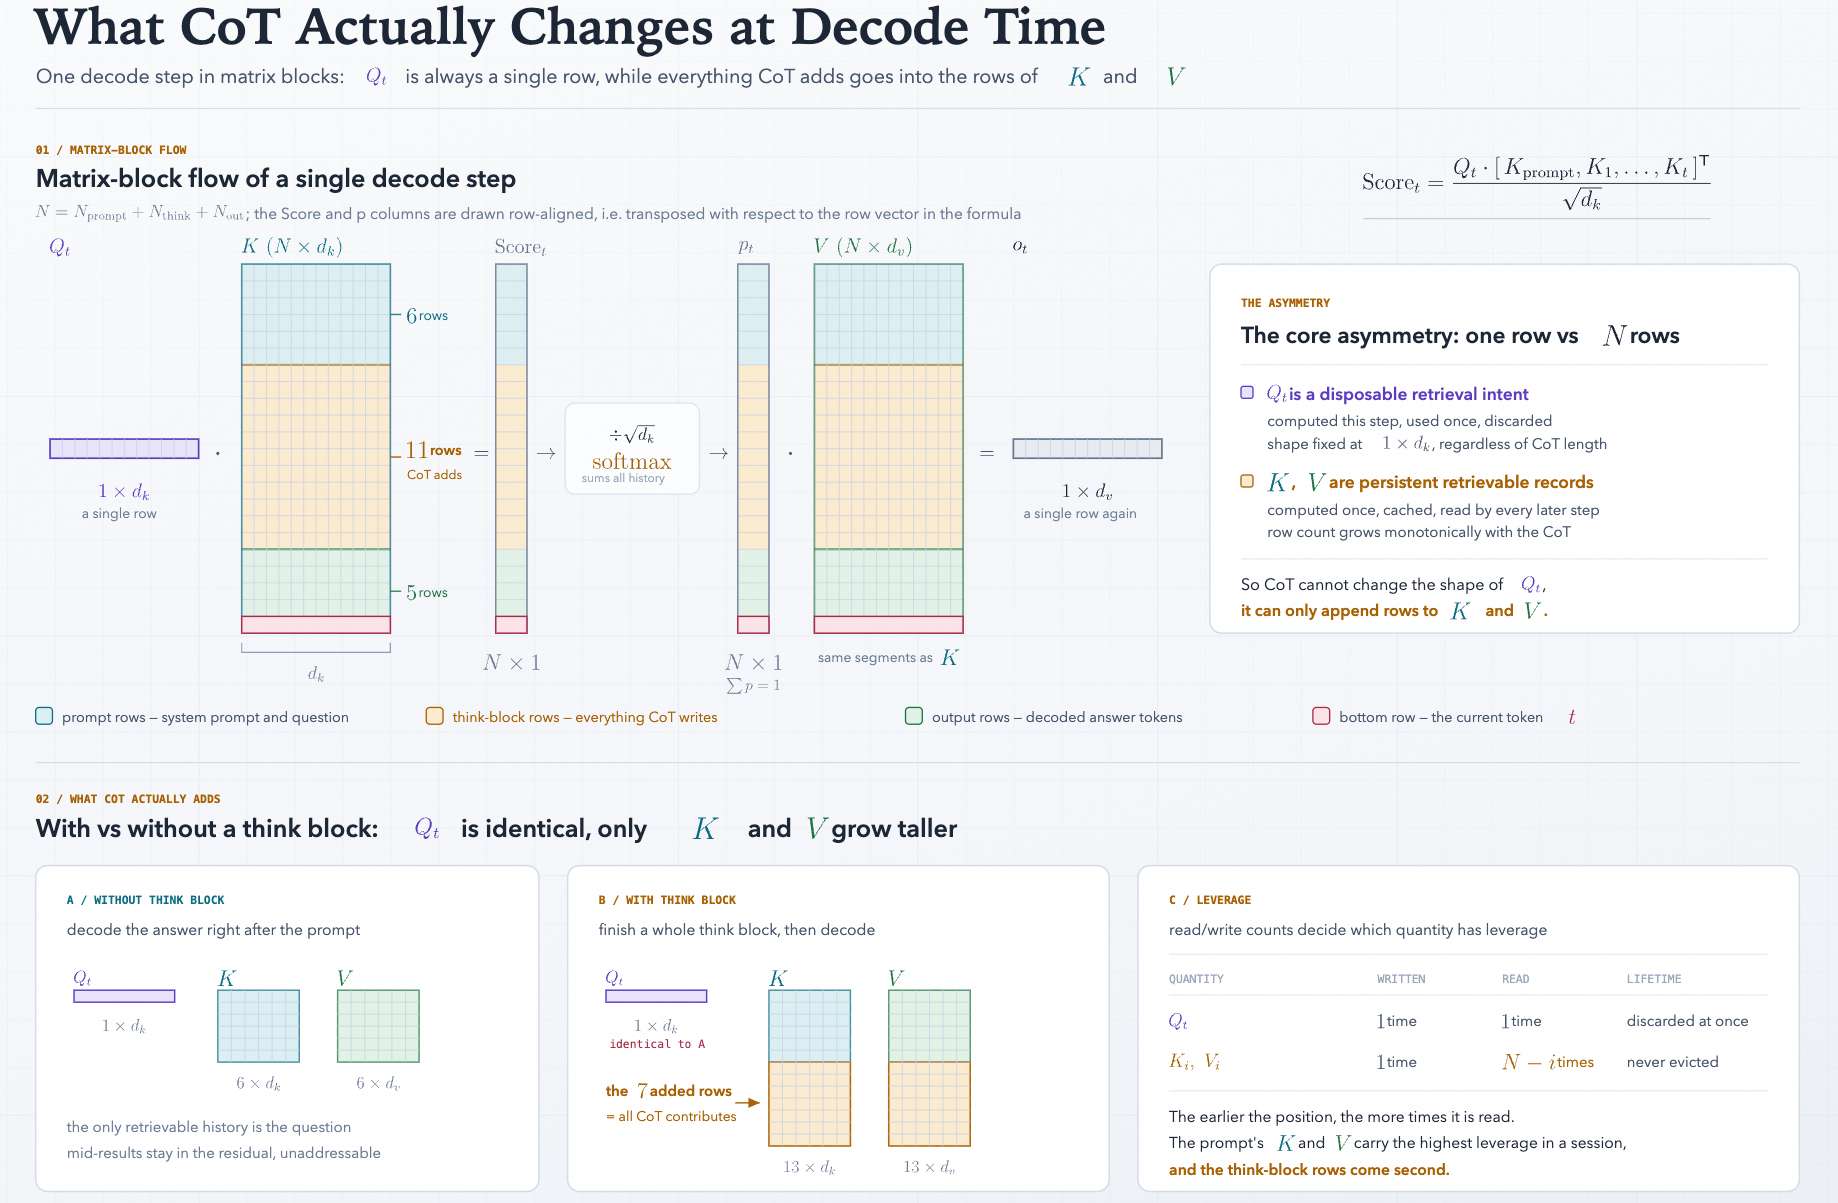The height and width of the screenshot is (1203, 1838).
Task: Click the pink current-token row of K matrix
Action: [x=316, y=625]
